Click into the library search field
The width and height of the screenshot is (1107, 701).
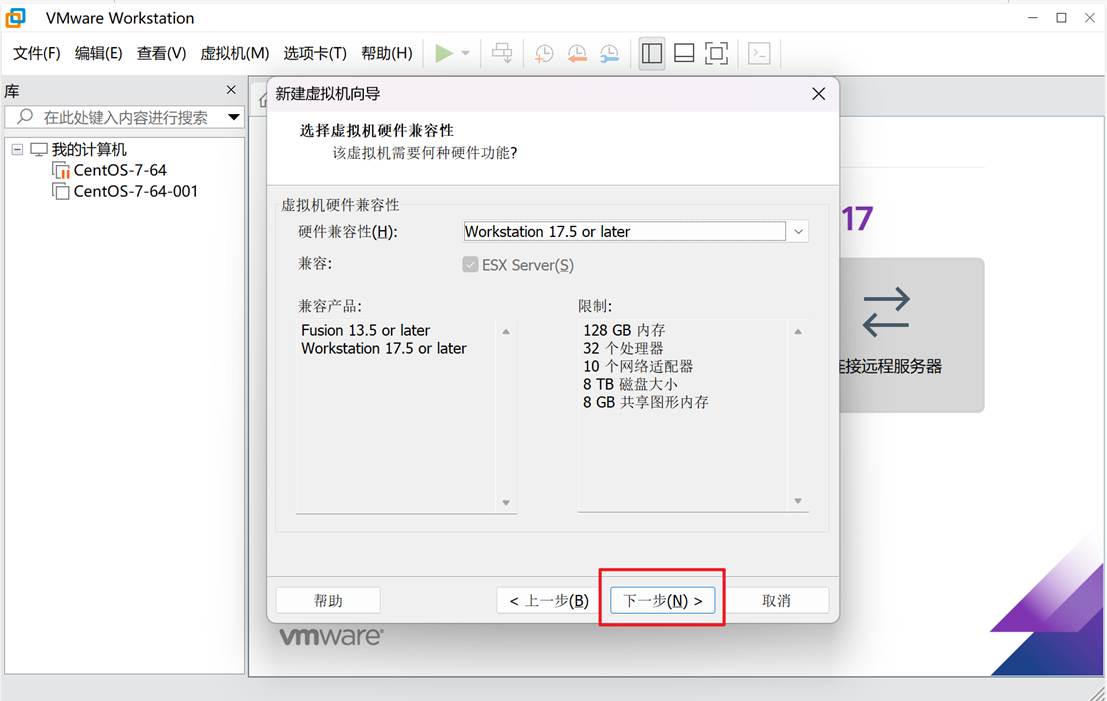click(126, 117)
